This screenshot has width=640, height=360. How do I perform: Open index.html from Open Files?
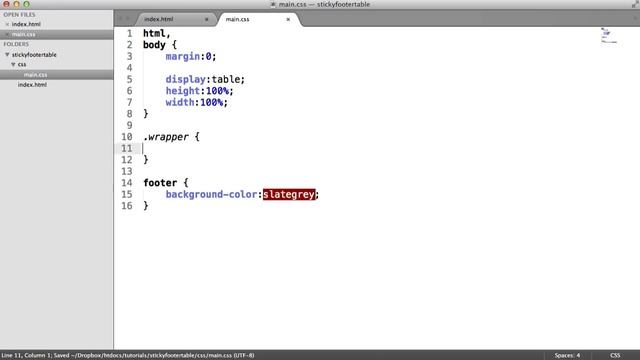pyautogui.click(x=26, y=24)
